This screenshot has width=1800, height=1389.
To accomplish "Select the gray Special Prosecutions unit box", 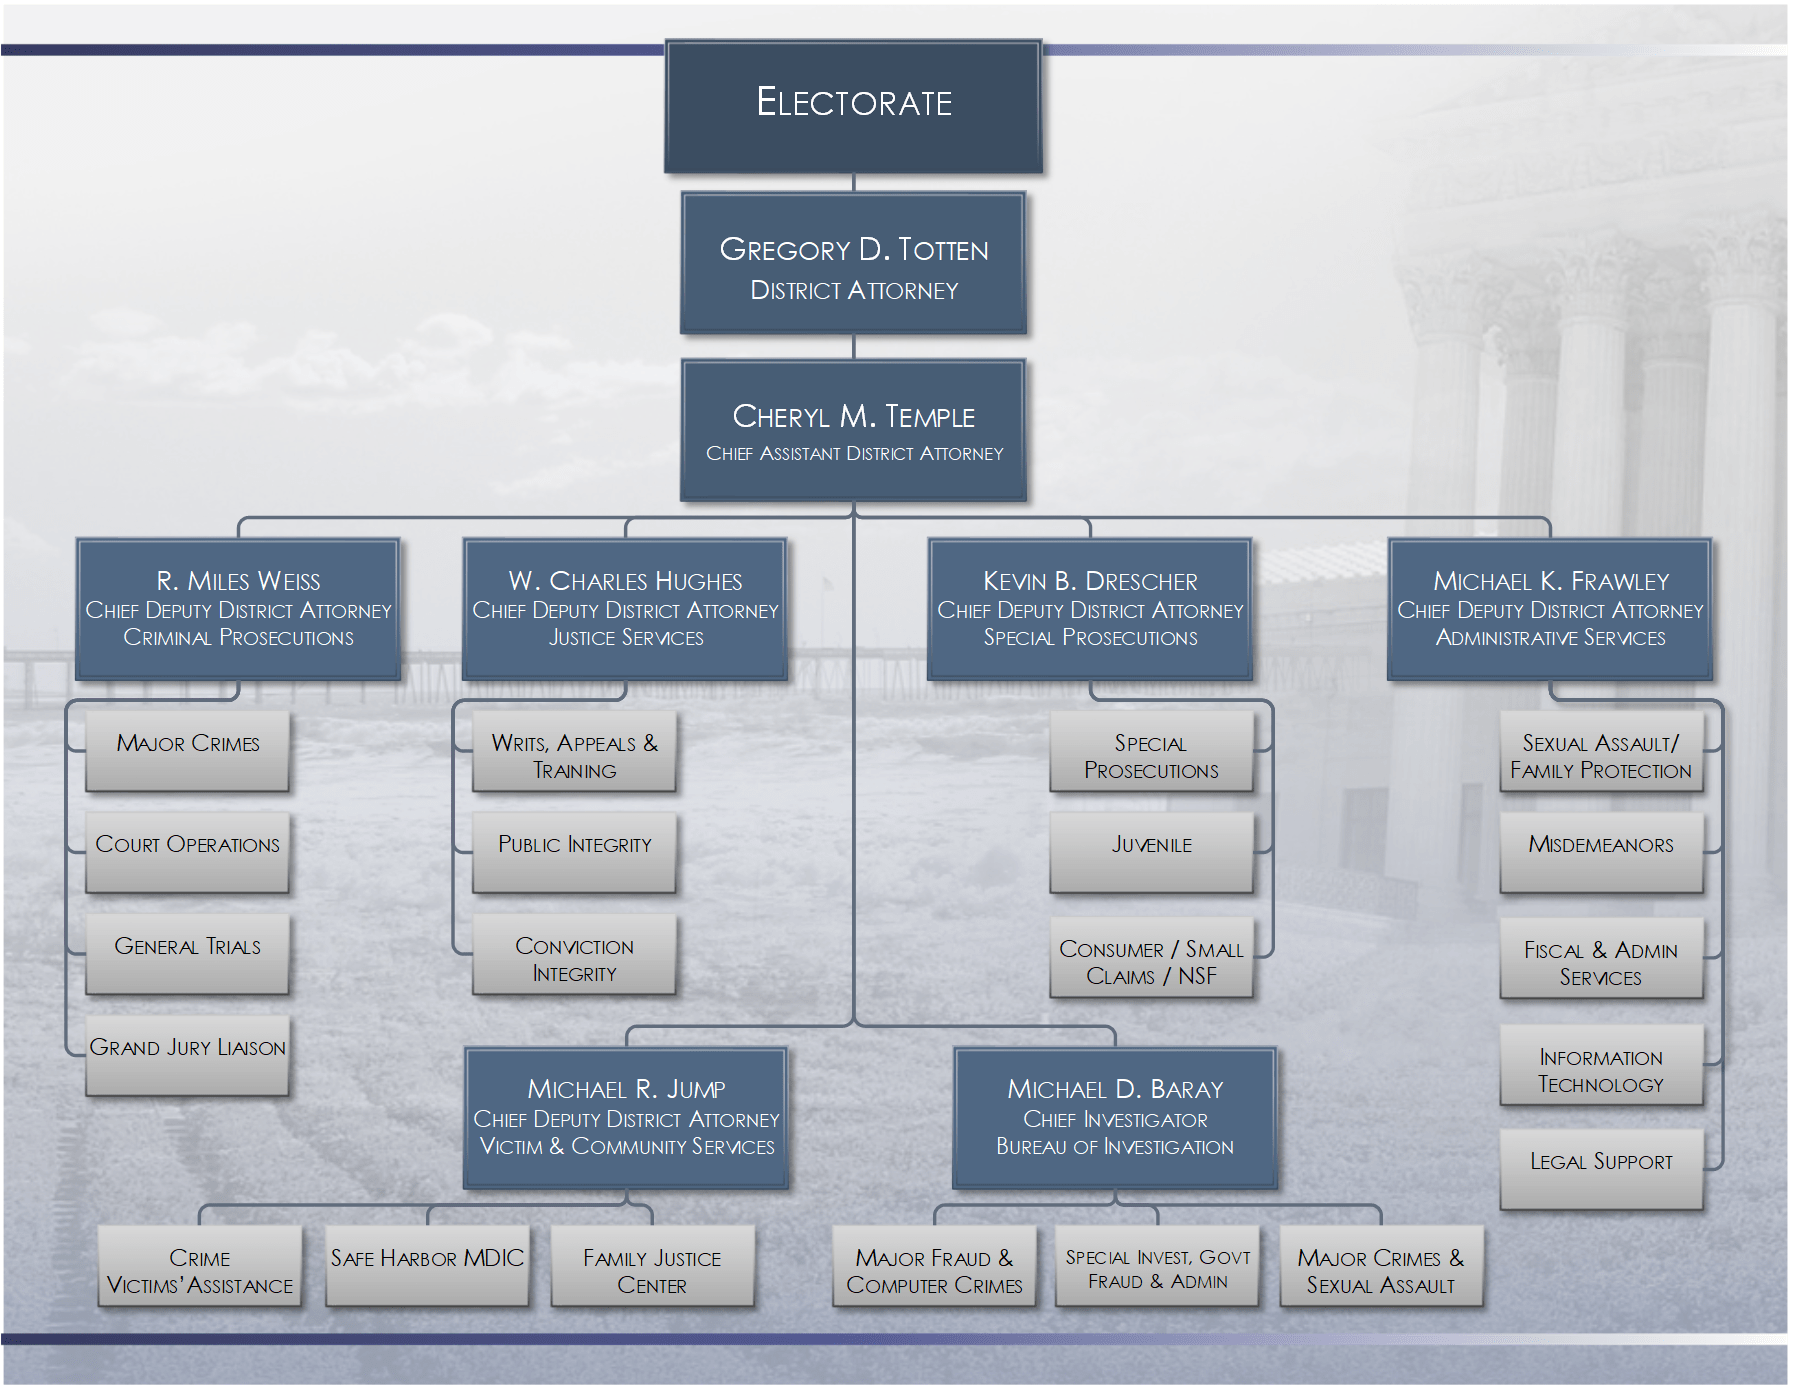I will 1152,752.
